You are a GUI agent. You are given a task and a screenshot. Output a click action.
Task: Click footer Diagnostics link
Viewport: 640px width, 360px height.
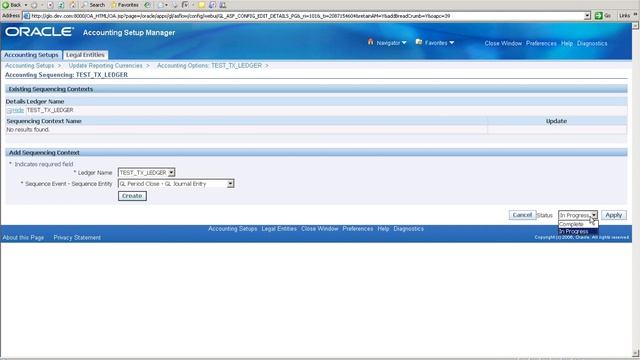(409, 229)
